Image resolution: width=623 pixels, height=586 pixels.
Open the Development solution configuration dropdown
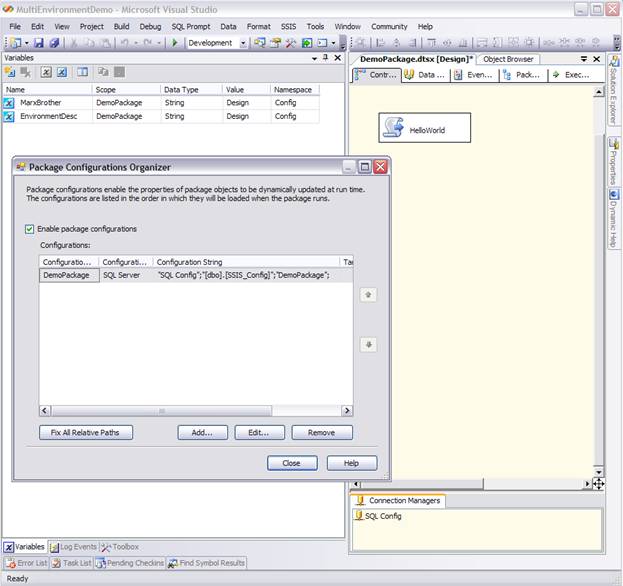(x=243, y=43)
